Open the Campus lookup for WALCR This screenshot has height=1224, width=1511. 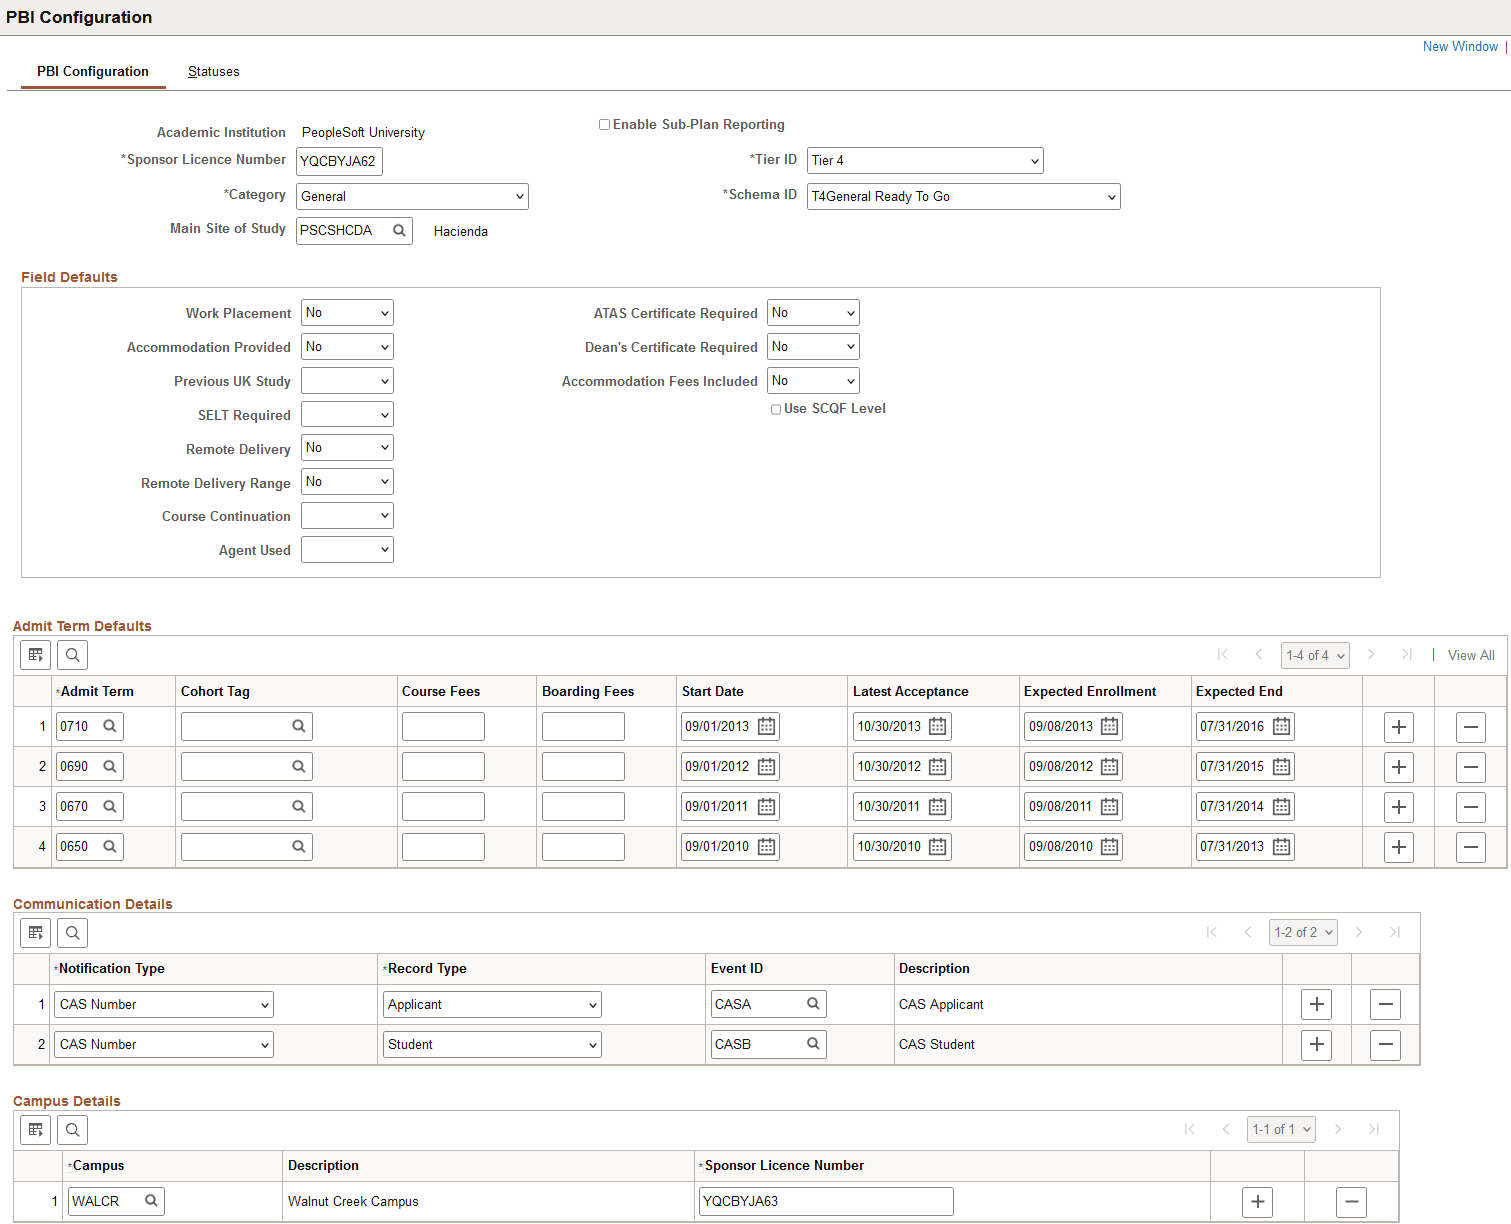(x=151, y=1201)
